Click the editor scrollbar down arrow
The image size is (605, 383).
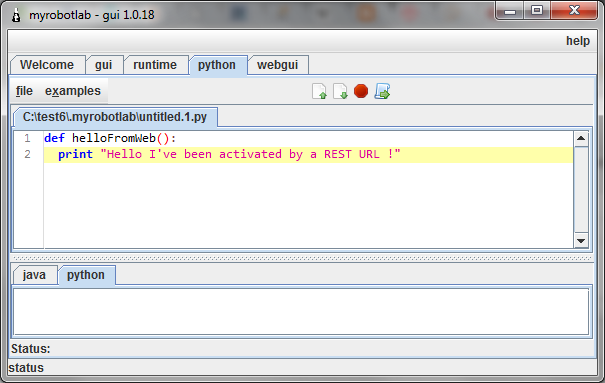581,241
